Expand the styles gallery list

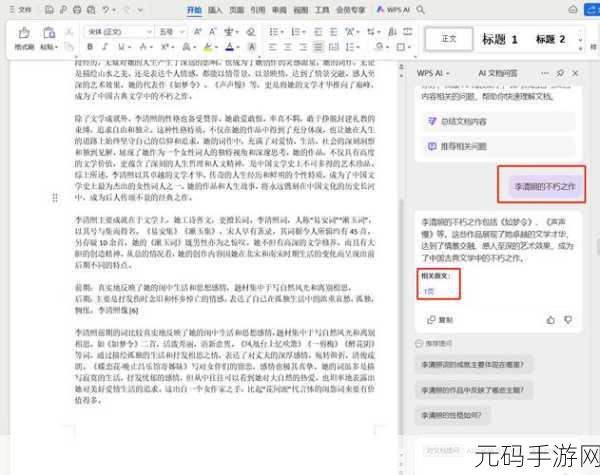click(581, 48)
